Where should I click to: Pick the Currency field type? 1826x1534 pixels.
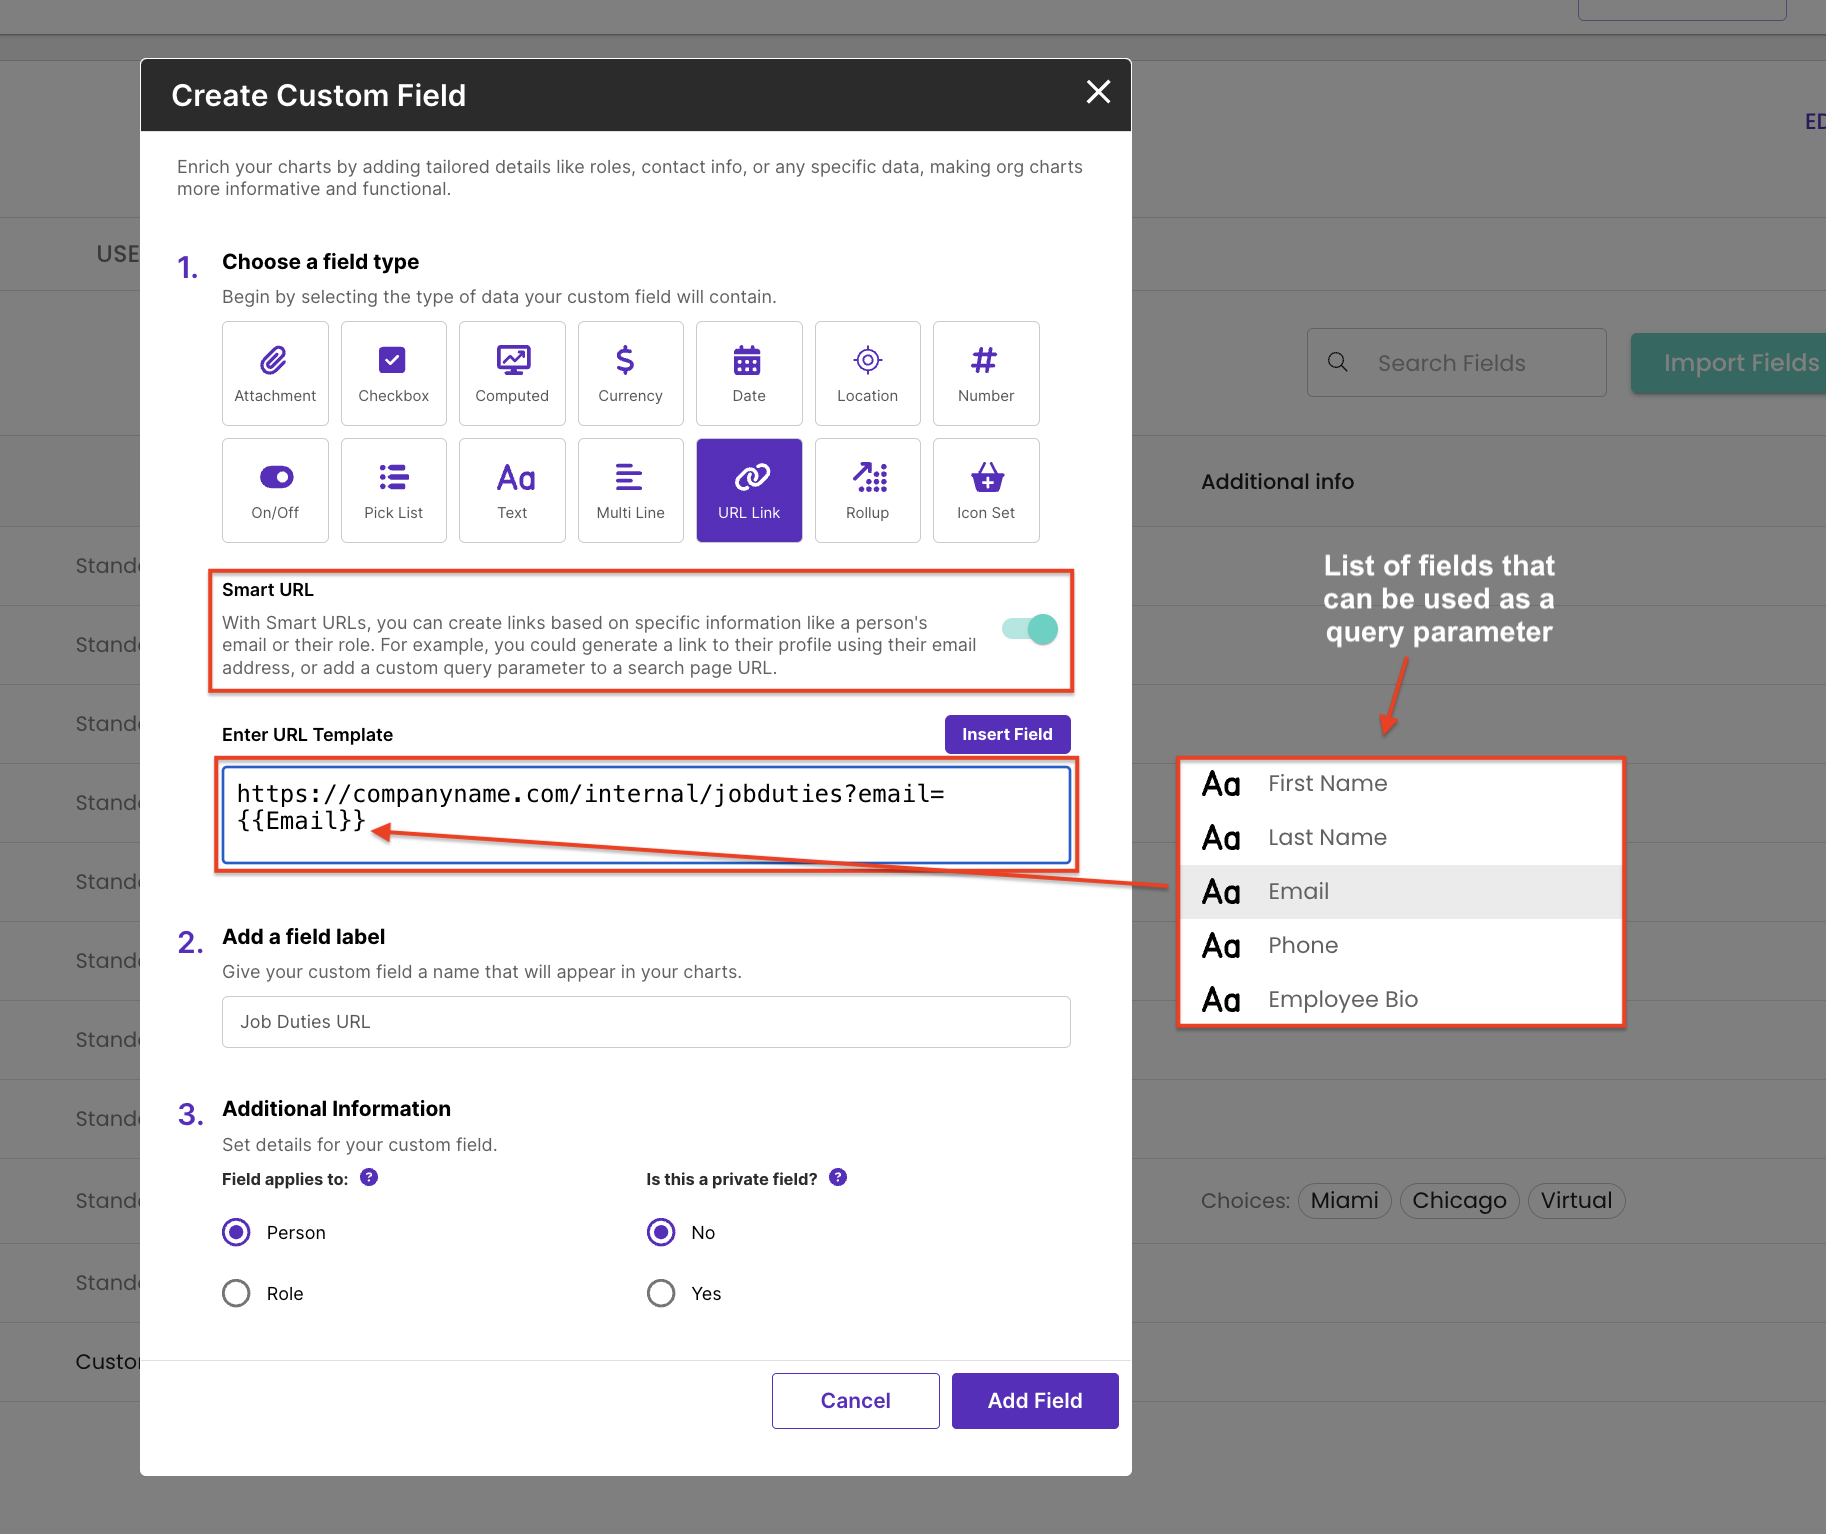[630, 373]
